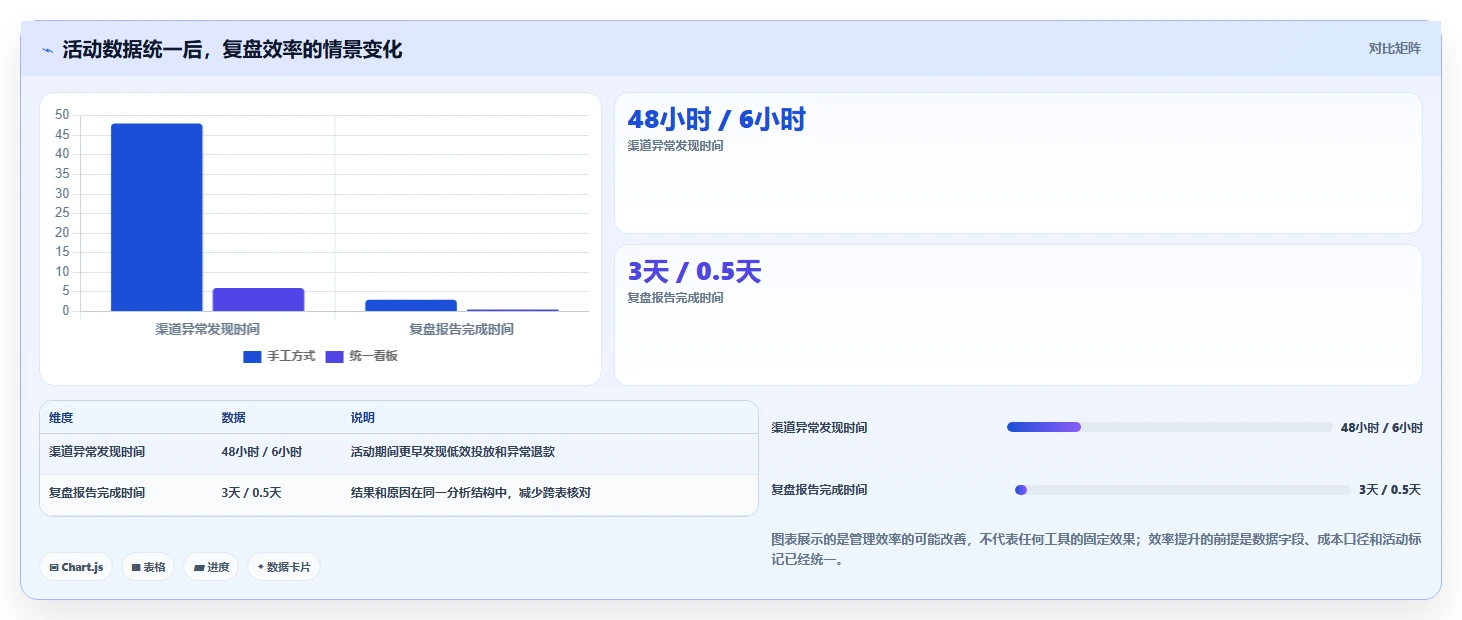
Task: Click the footnote text about 管理效率
Action: click(x=1096, y=549)
